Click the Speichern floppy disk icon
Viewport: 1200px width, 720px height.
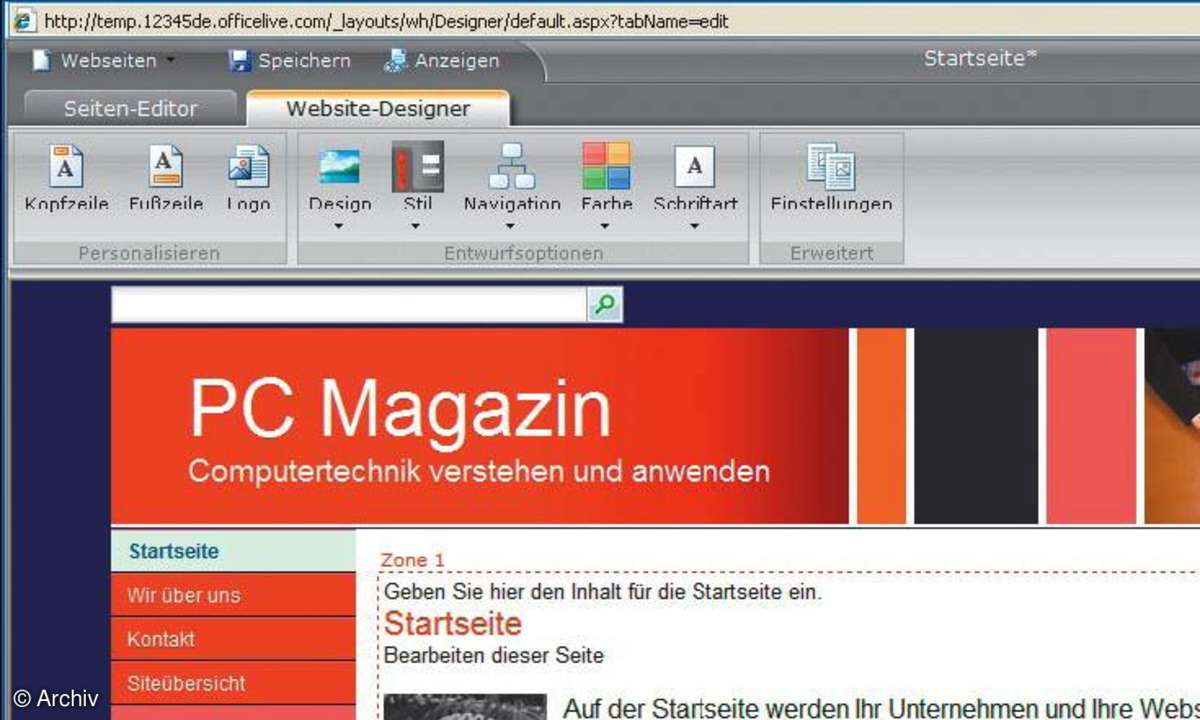click(x=240, y=61)
